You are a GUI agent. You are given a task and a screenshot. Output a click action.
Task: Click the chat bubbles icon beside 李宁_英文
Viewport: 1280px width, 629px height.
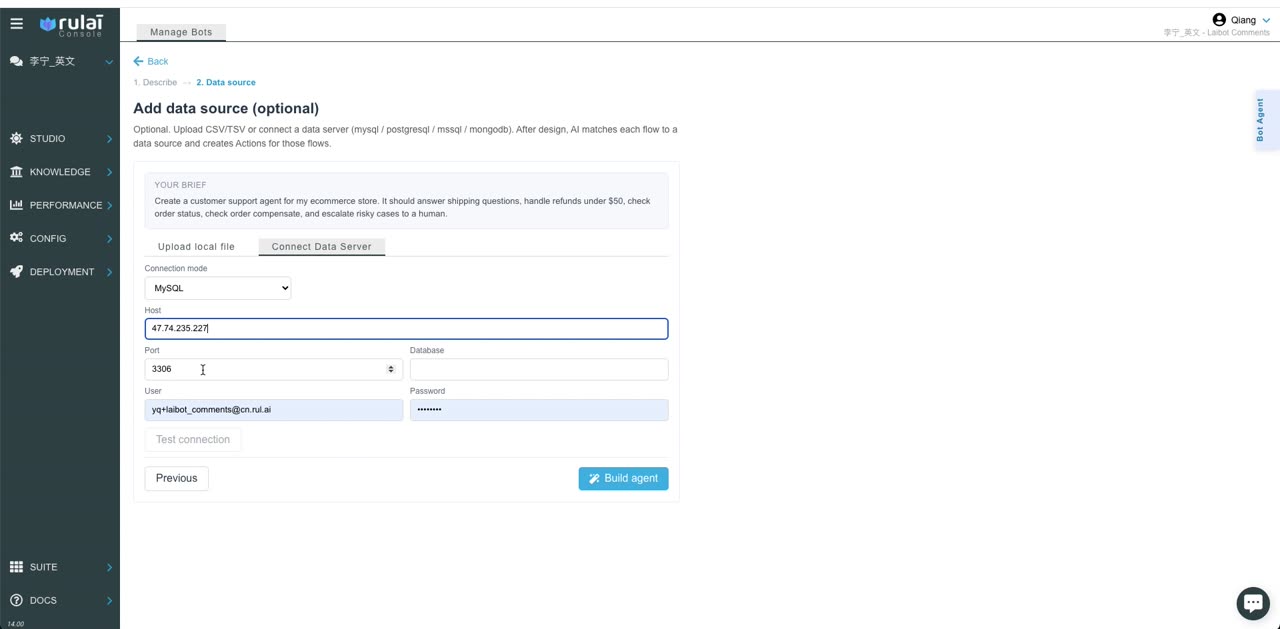(16, 61)
